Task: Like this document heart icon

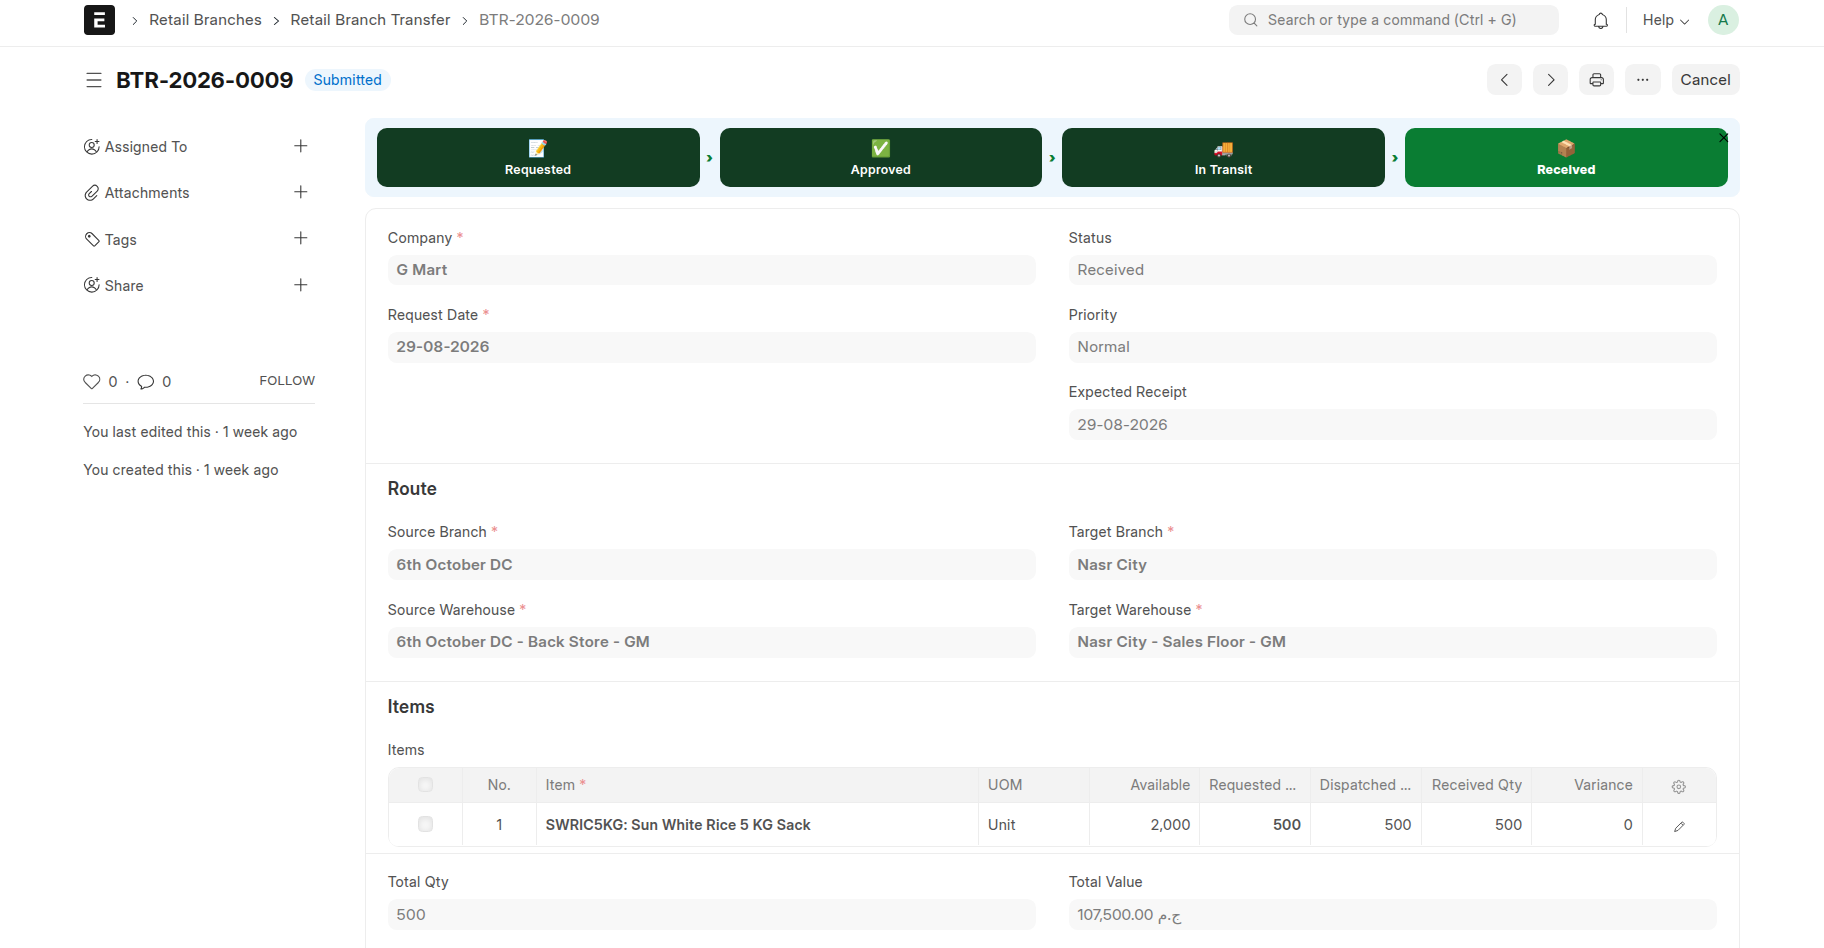Action: (x=92, y=382)
